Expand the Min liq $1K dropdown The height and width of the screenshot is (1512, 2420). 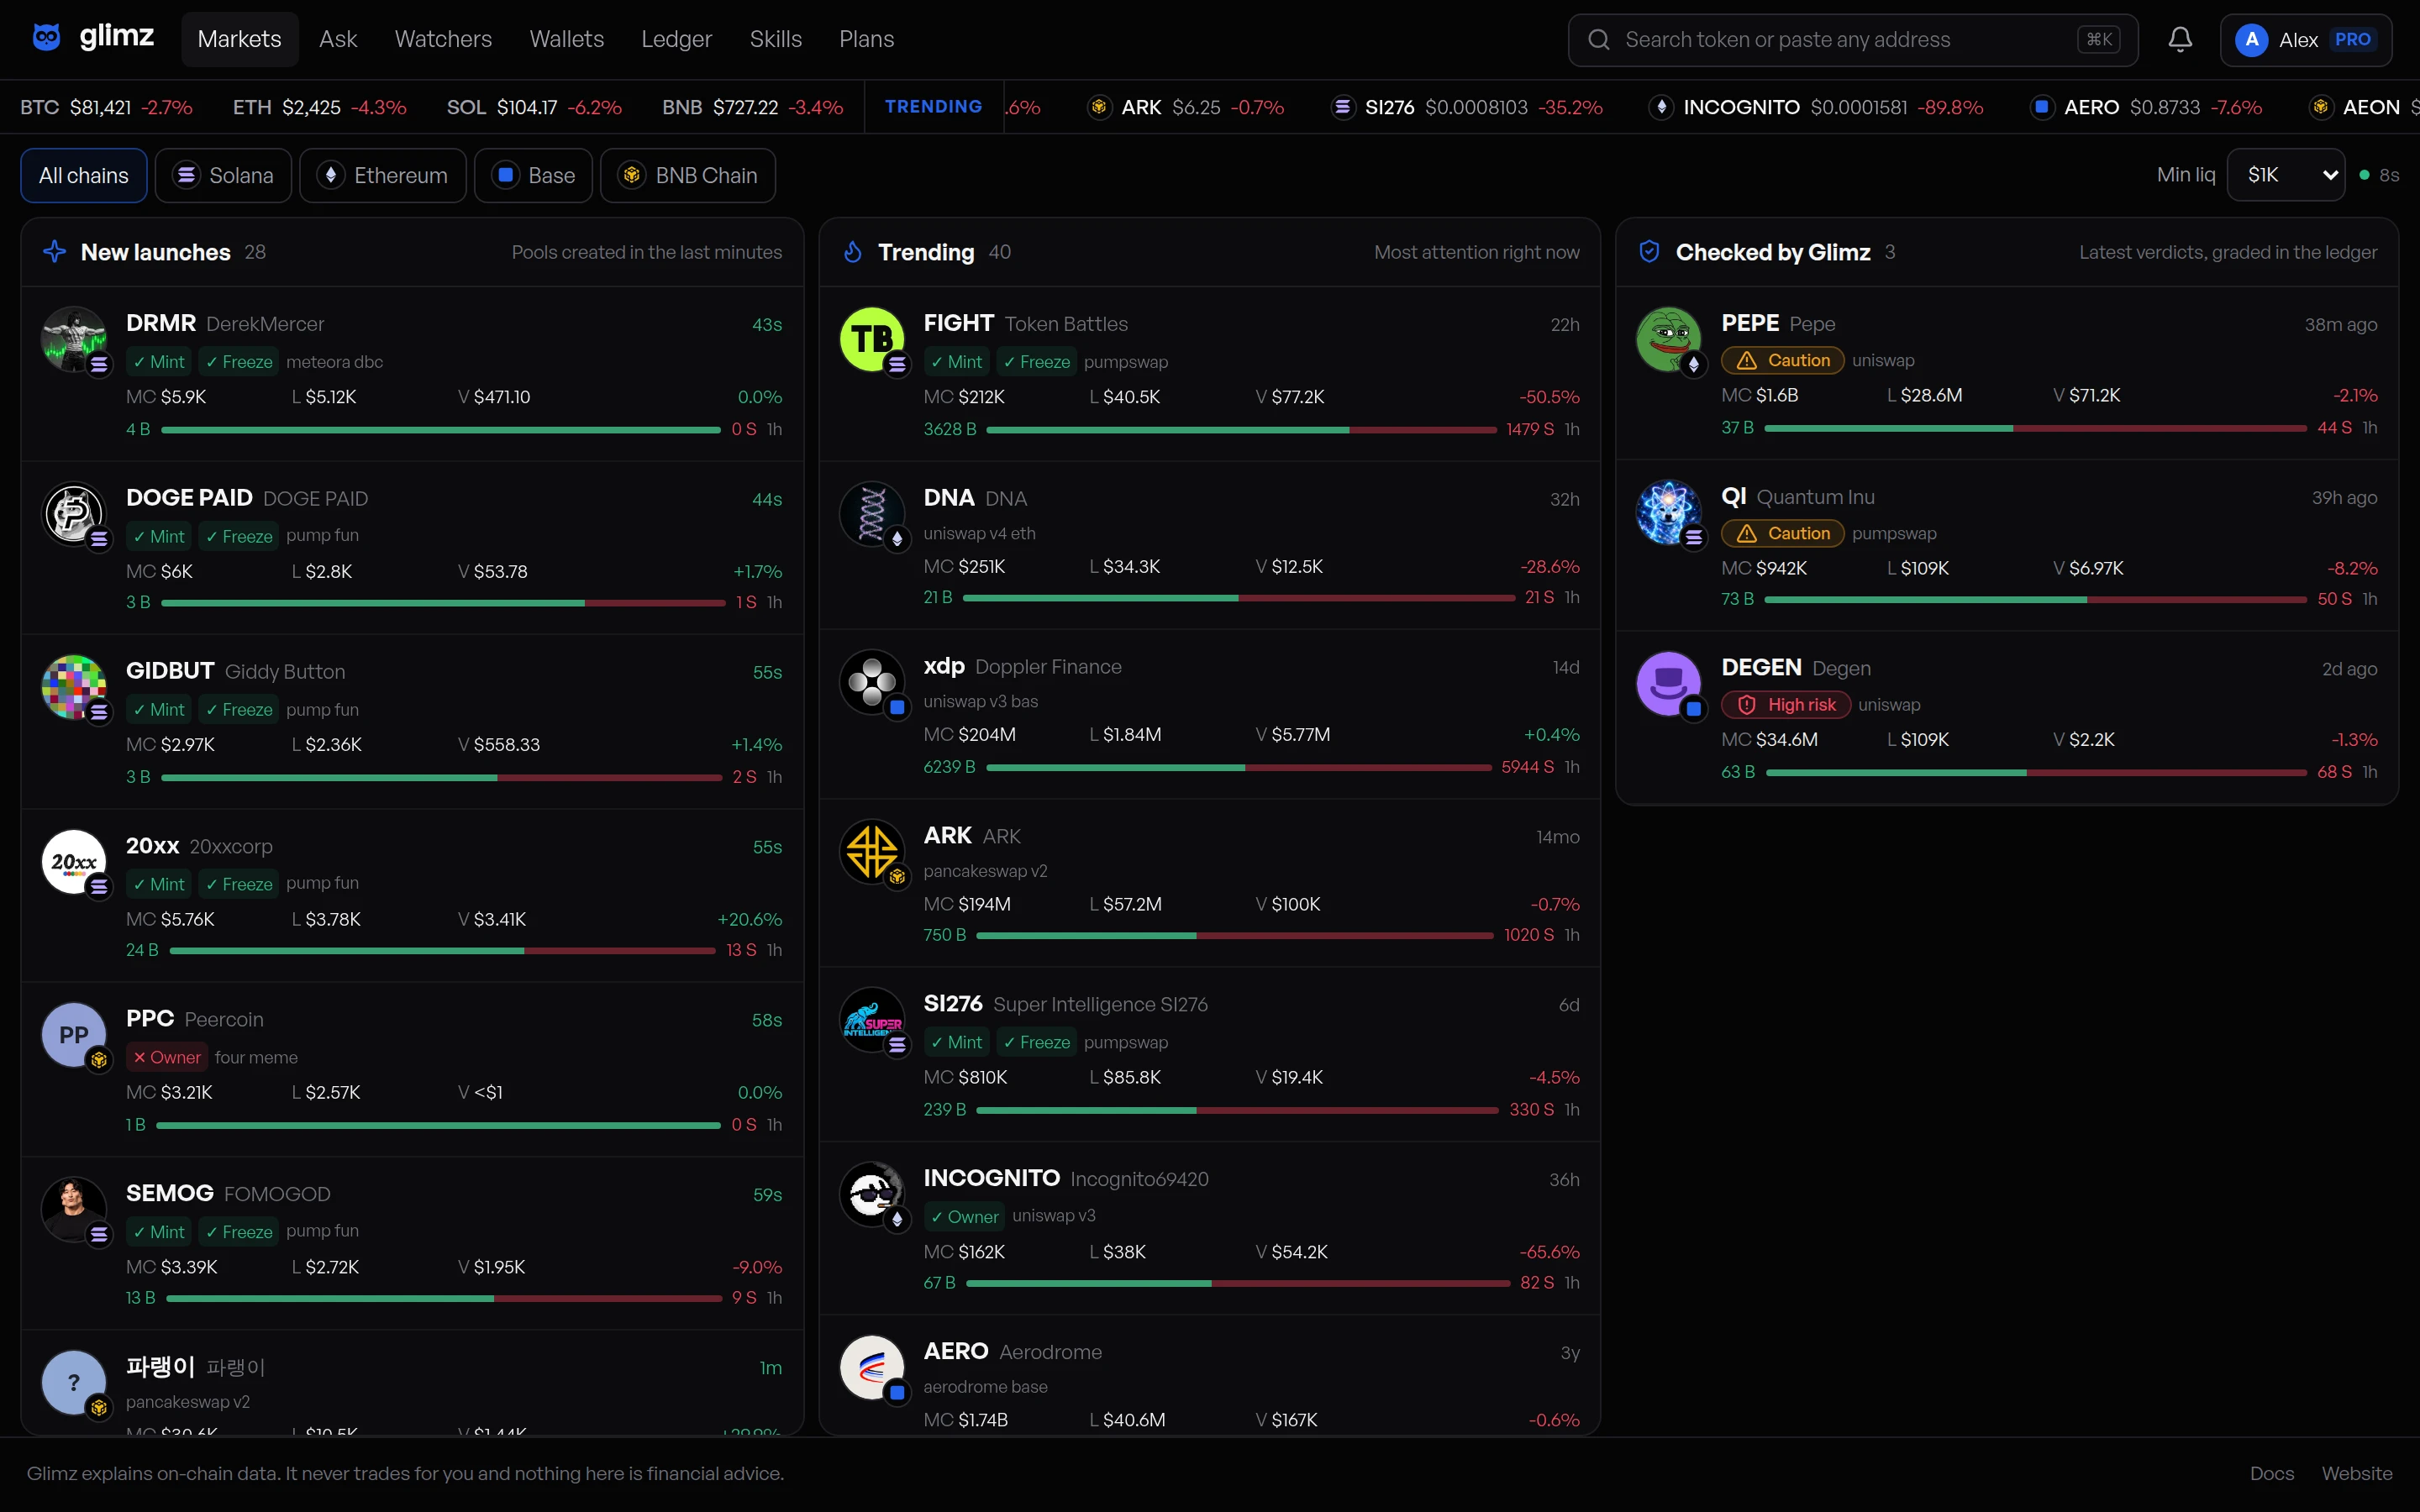coord(2286,175)
